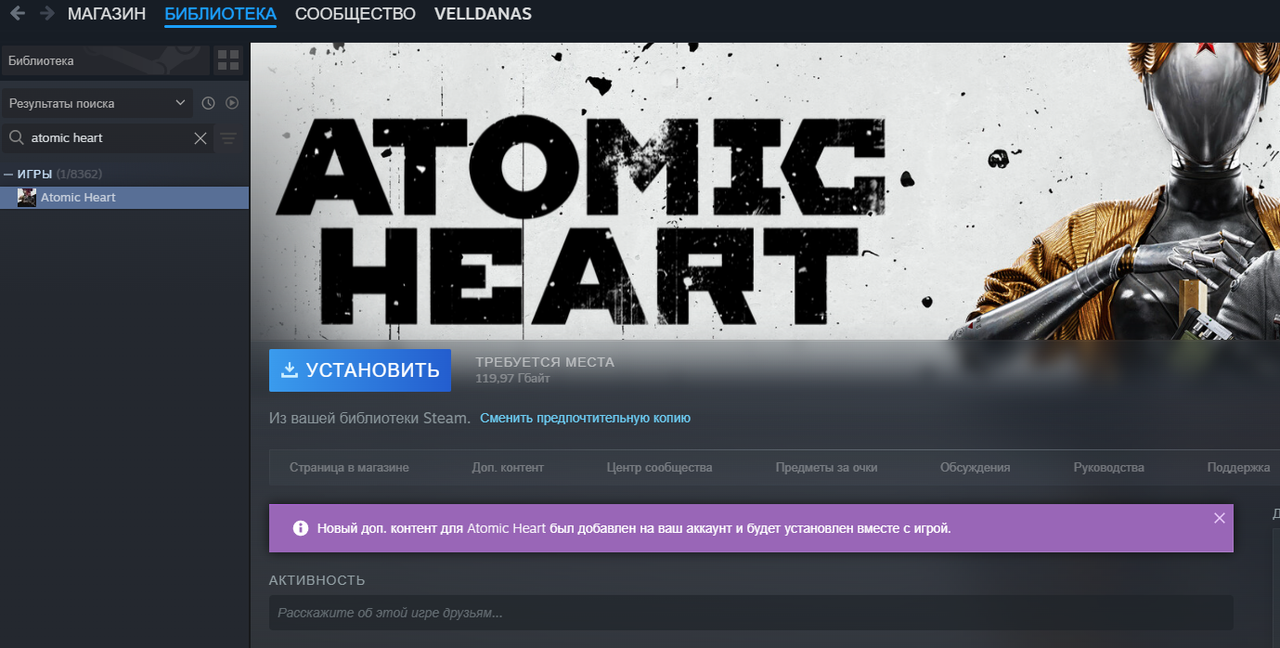Click the Atomic Heart game thumbnail icon
This screenshot has height=648, width=1280.
click(x=27, y=198)
